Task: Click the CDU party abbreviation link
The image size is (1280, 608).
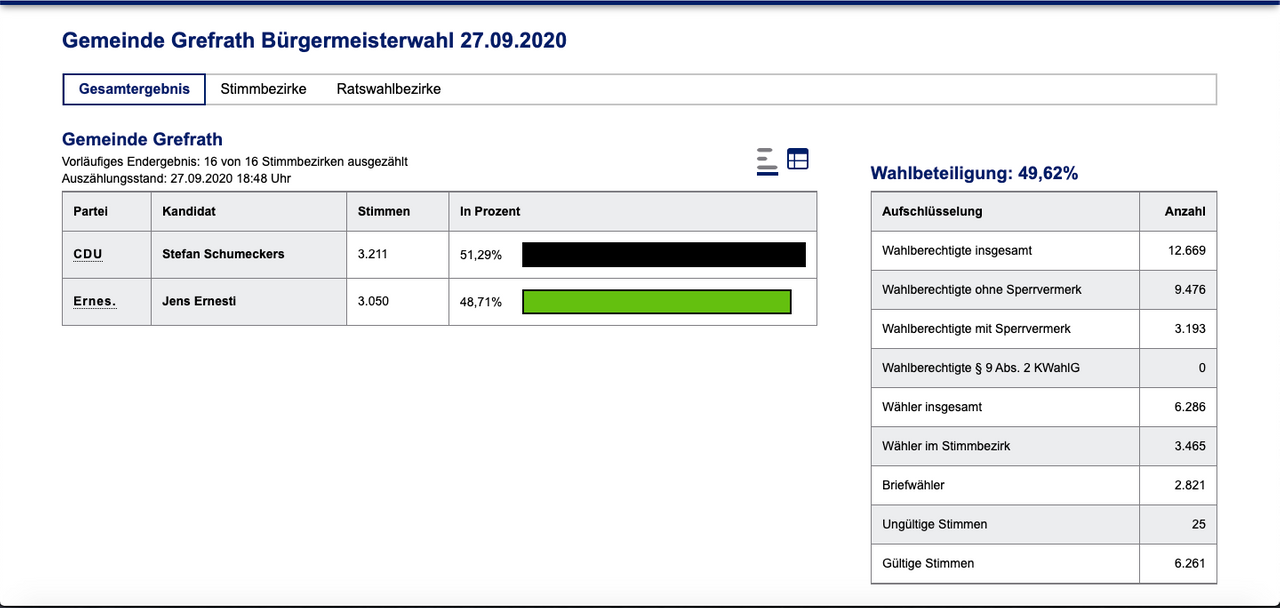Action: (88, 254)
